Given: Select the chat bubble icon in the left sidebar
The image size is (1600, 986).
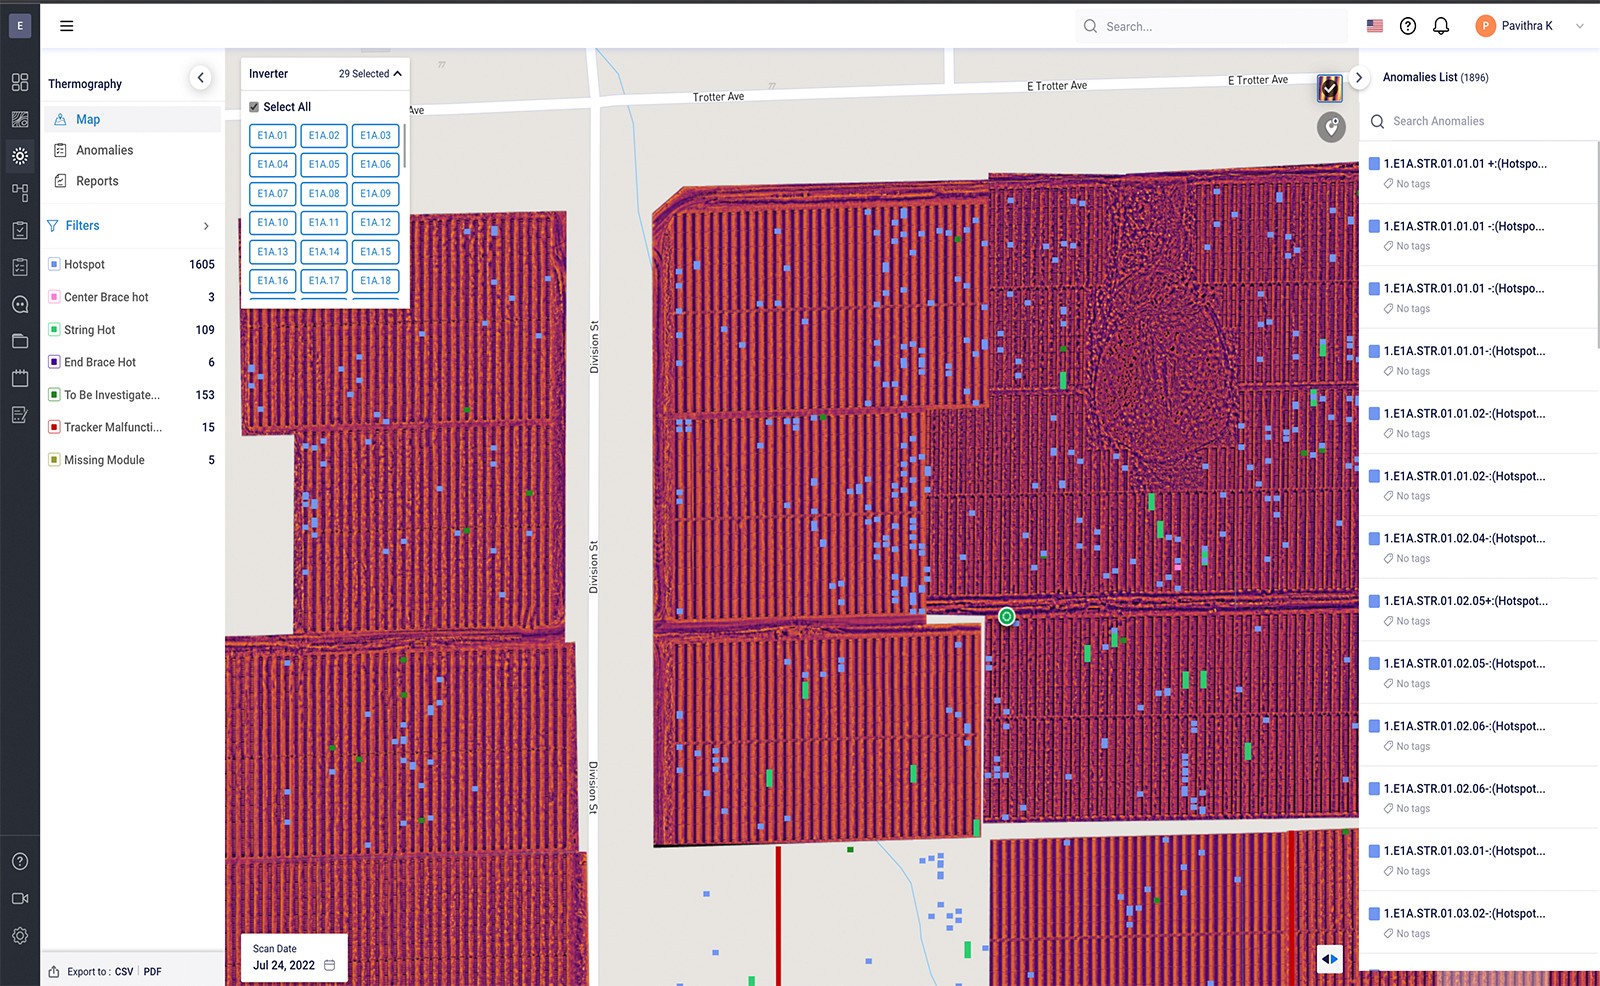Looking at the screenshot, I should [20, 304].
